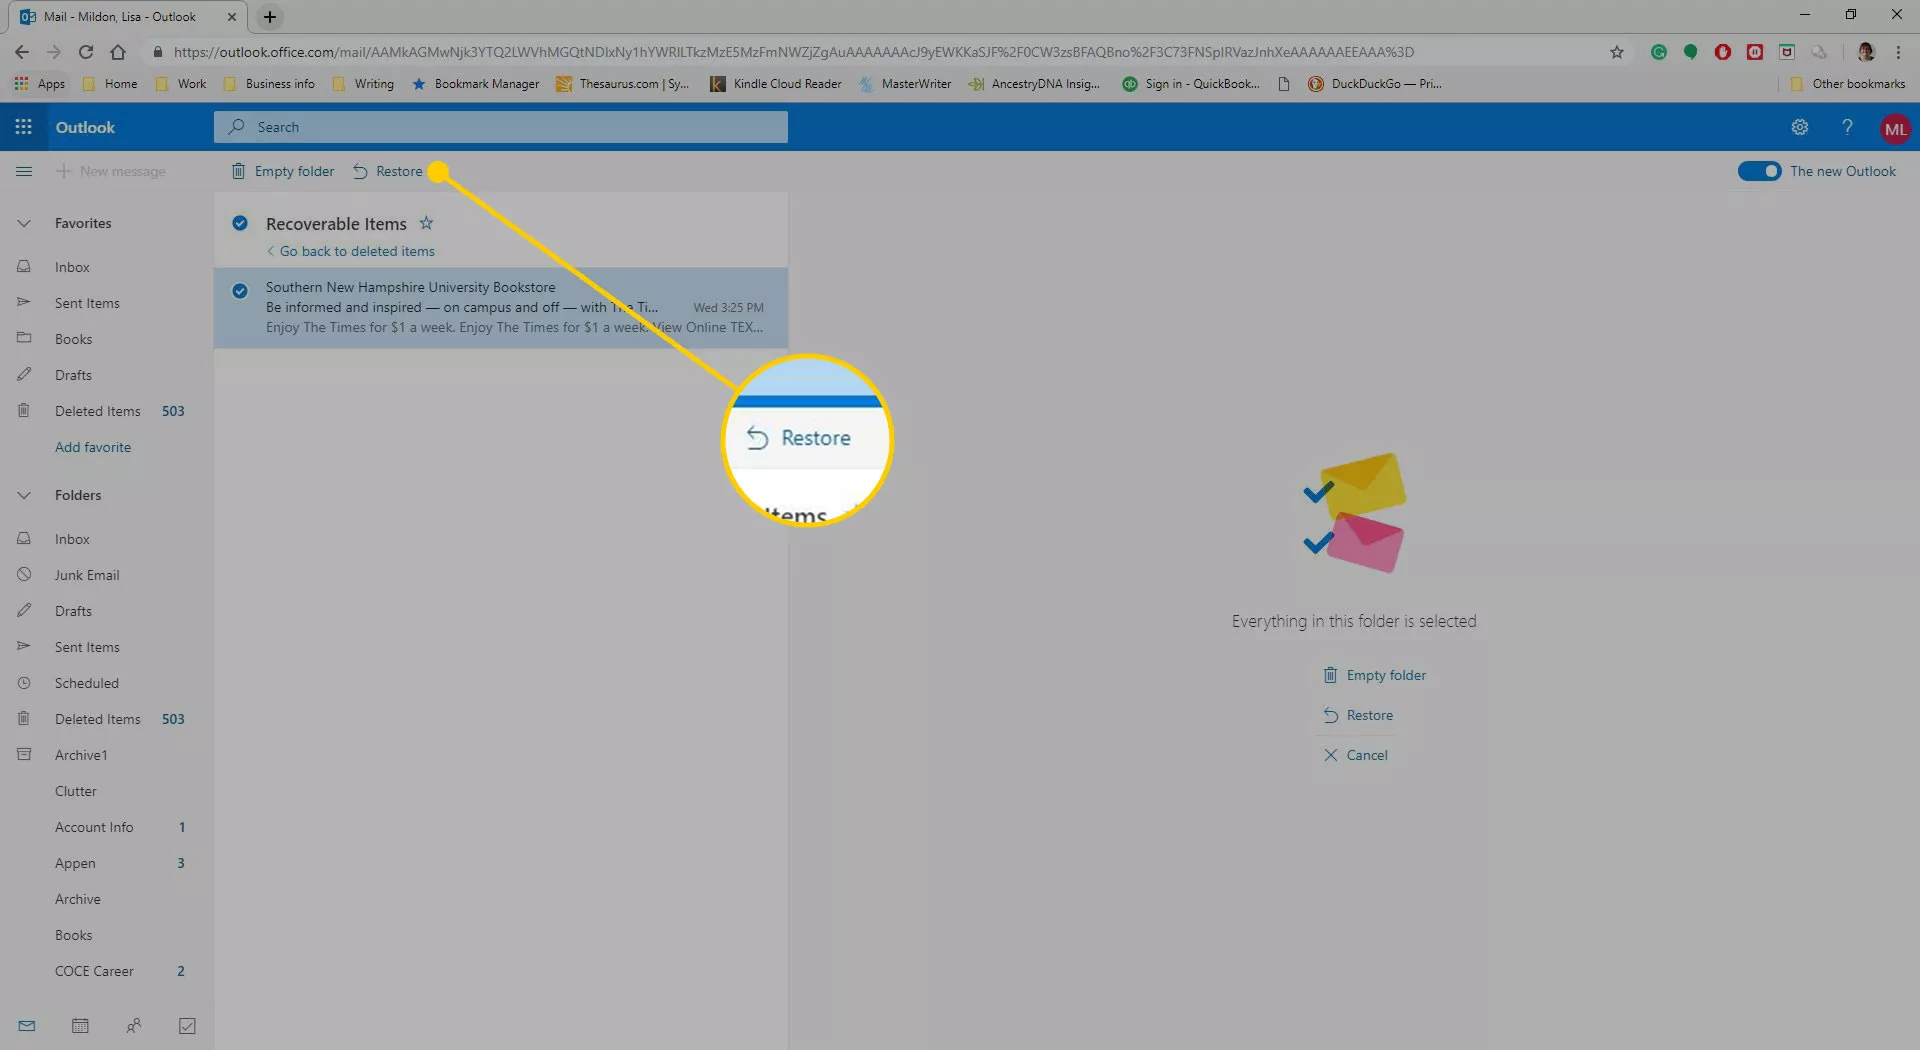This screenshot has height=1050, width=1920.
Task: Uncheck the select-all Recoverable Items checkbox
Action: (240, 223)
